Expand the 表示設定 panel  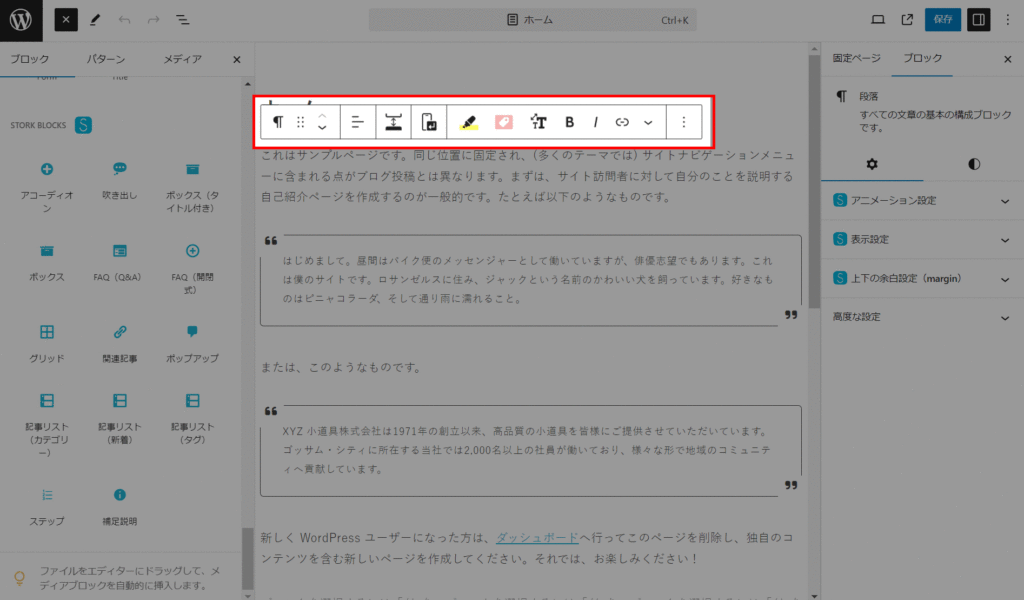pos(922,240)
